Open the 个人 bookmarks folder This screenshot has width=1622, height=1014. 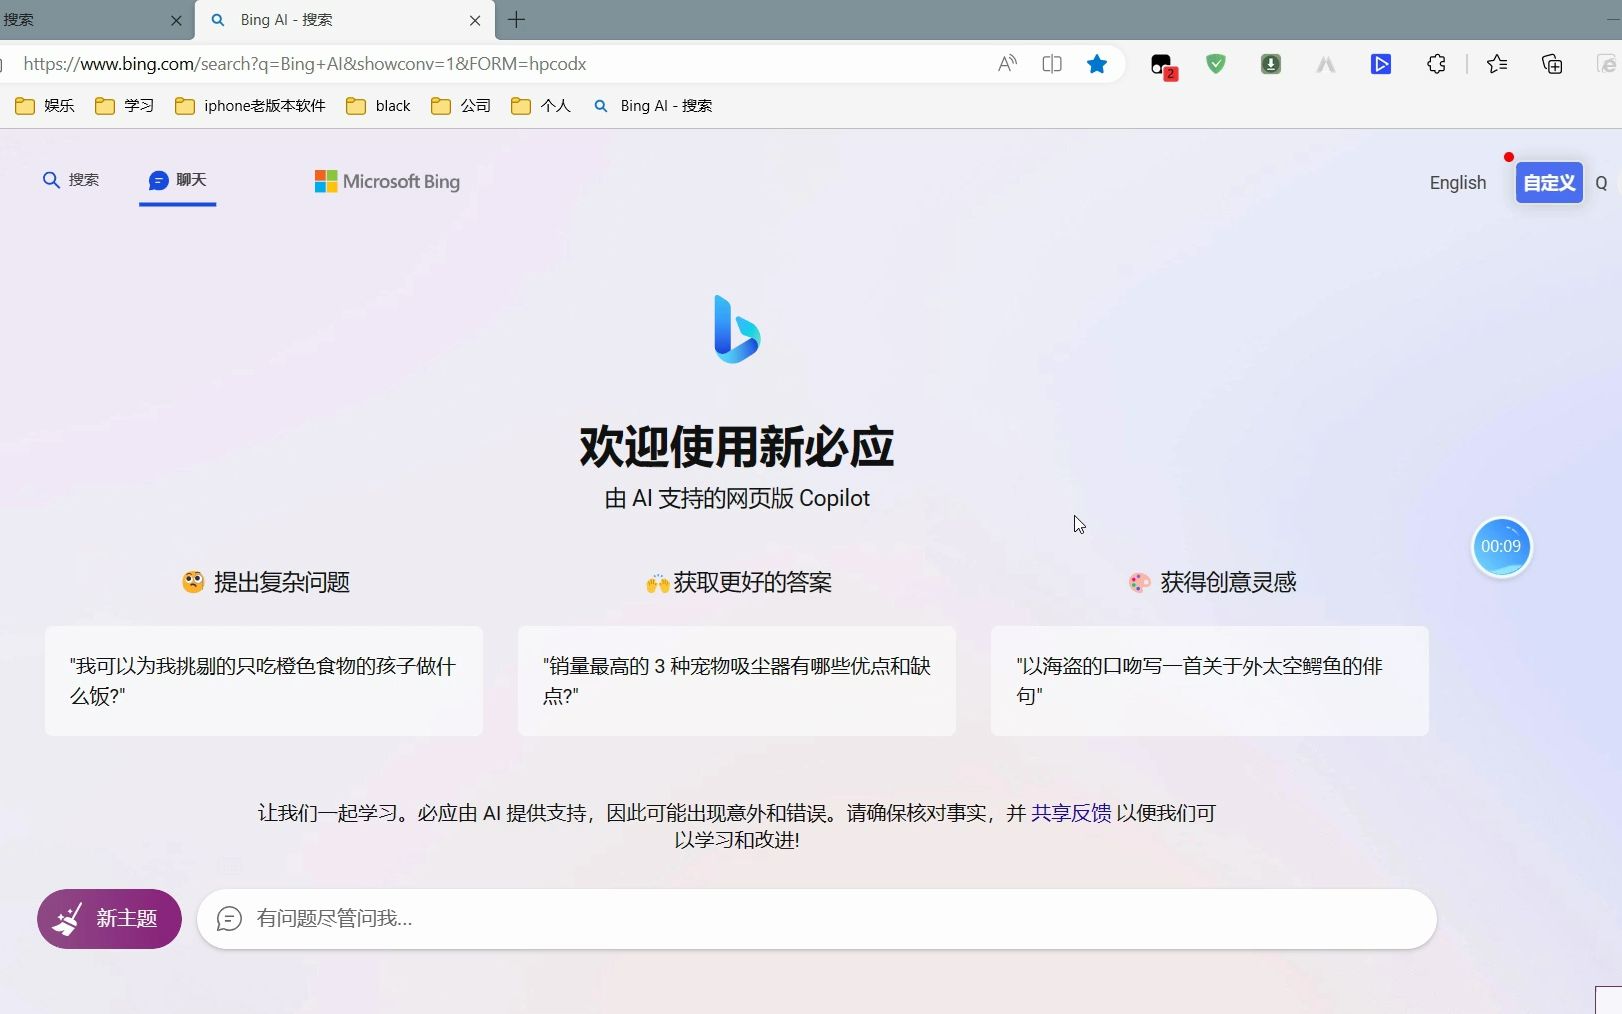541,105
